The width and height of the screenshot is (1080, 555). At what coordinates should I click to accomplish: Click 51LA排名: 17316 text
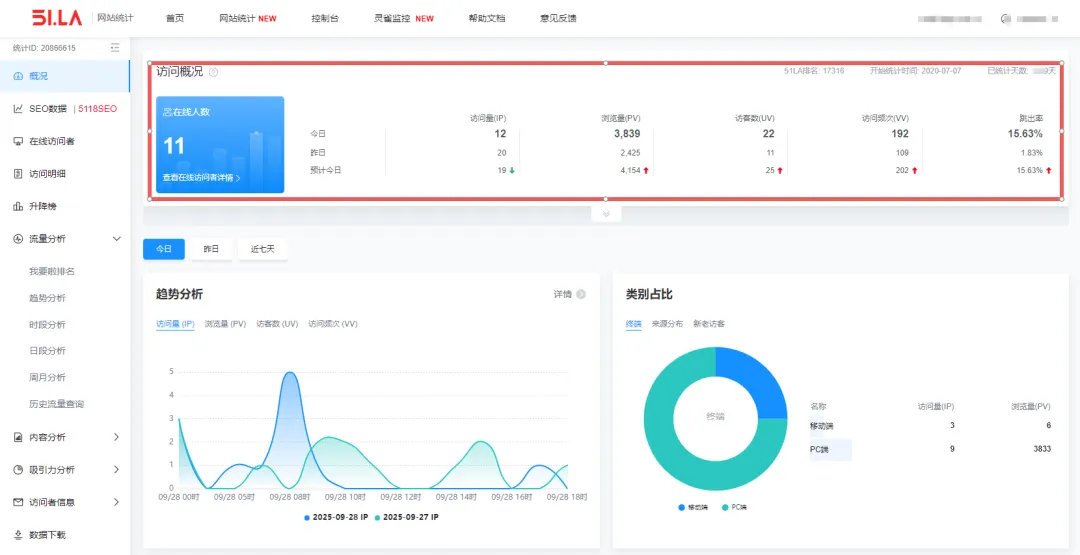tap(814, 71)
